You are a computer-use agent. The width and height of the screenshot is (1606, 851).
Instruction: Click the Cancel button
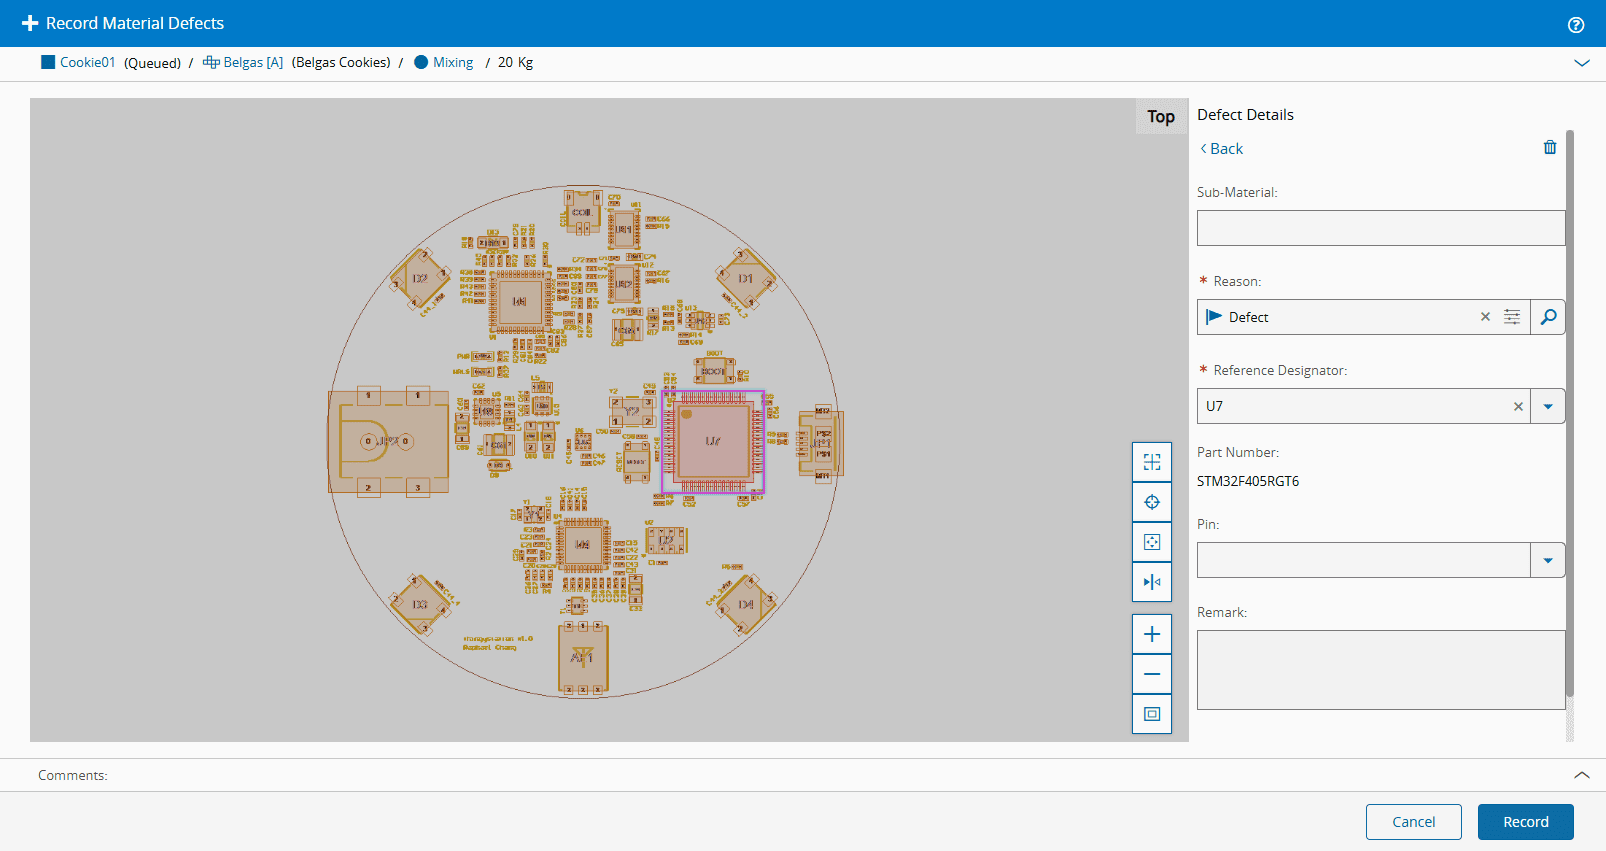pyautogui.click(x=1413, y=822)
